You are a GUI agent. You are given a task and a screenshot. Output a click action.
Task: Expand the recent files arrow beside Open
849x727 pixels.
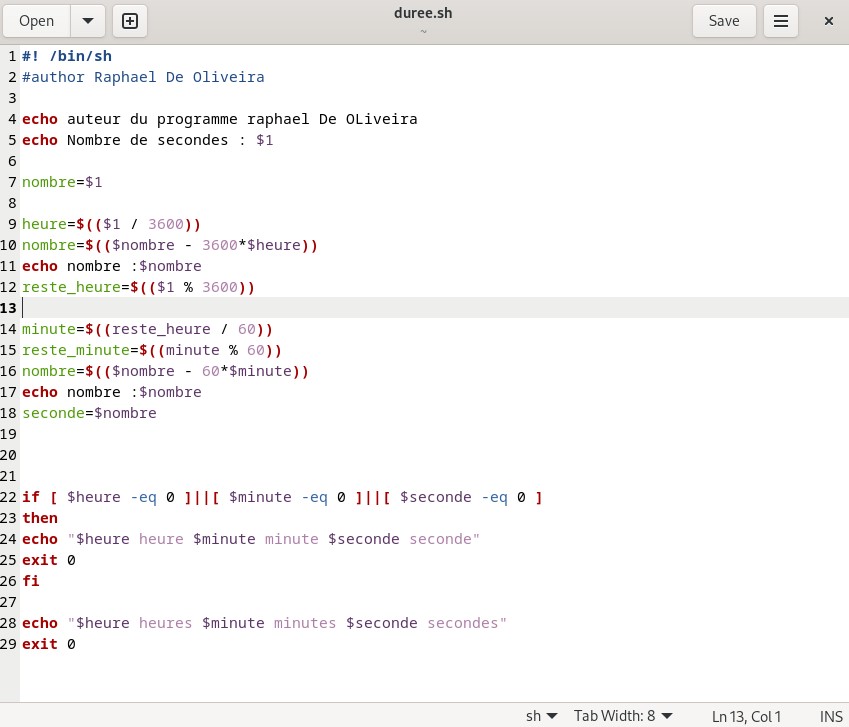(x=88, y=21)
